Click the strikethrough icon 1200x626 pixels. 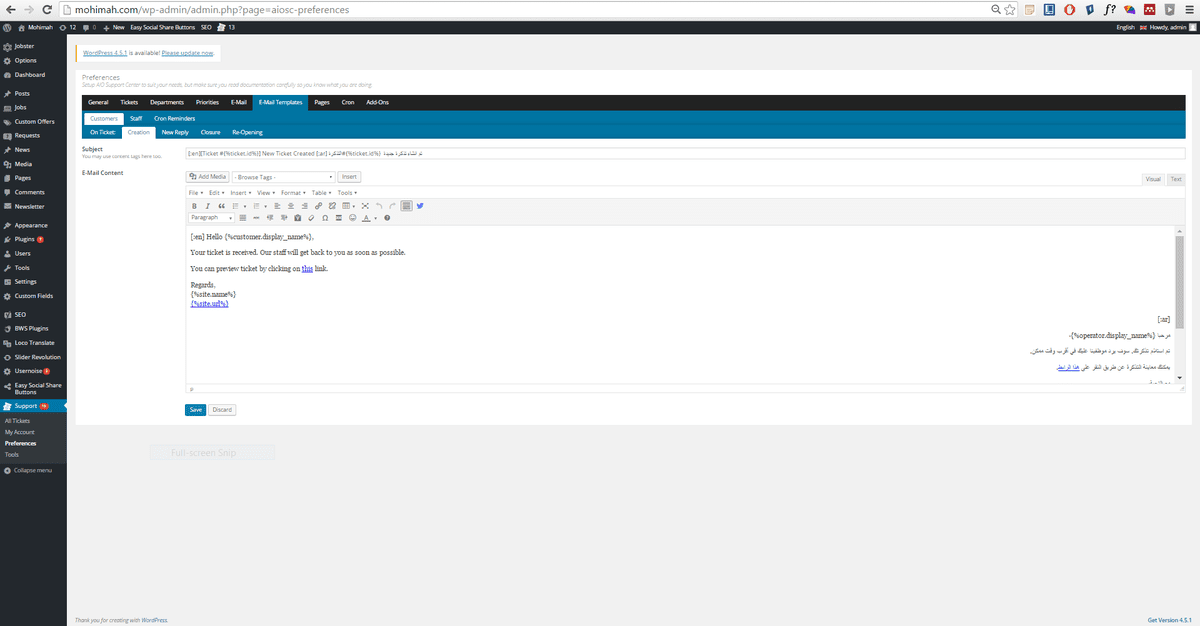pyautogui.click(x=256, y=218)
